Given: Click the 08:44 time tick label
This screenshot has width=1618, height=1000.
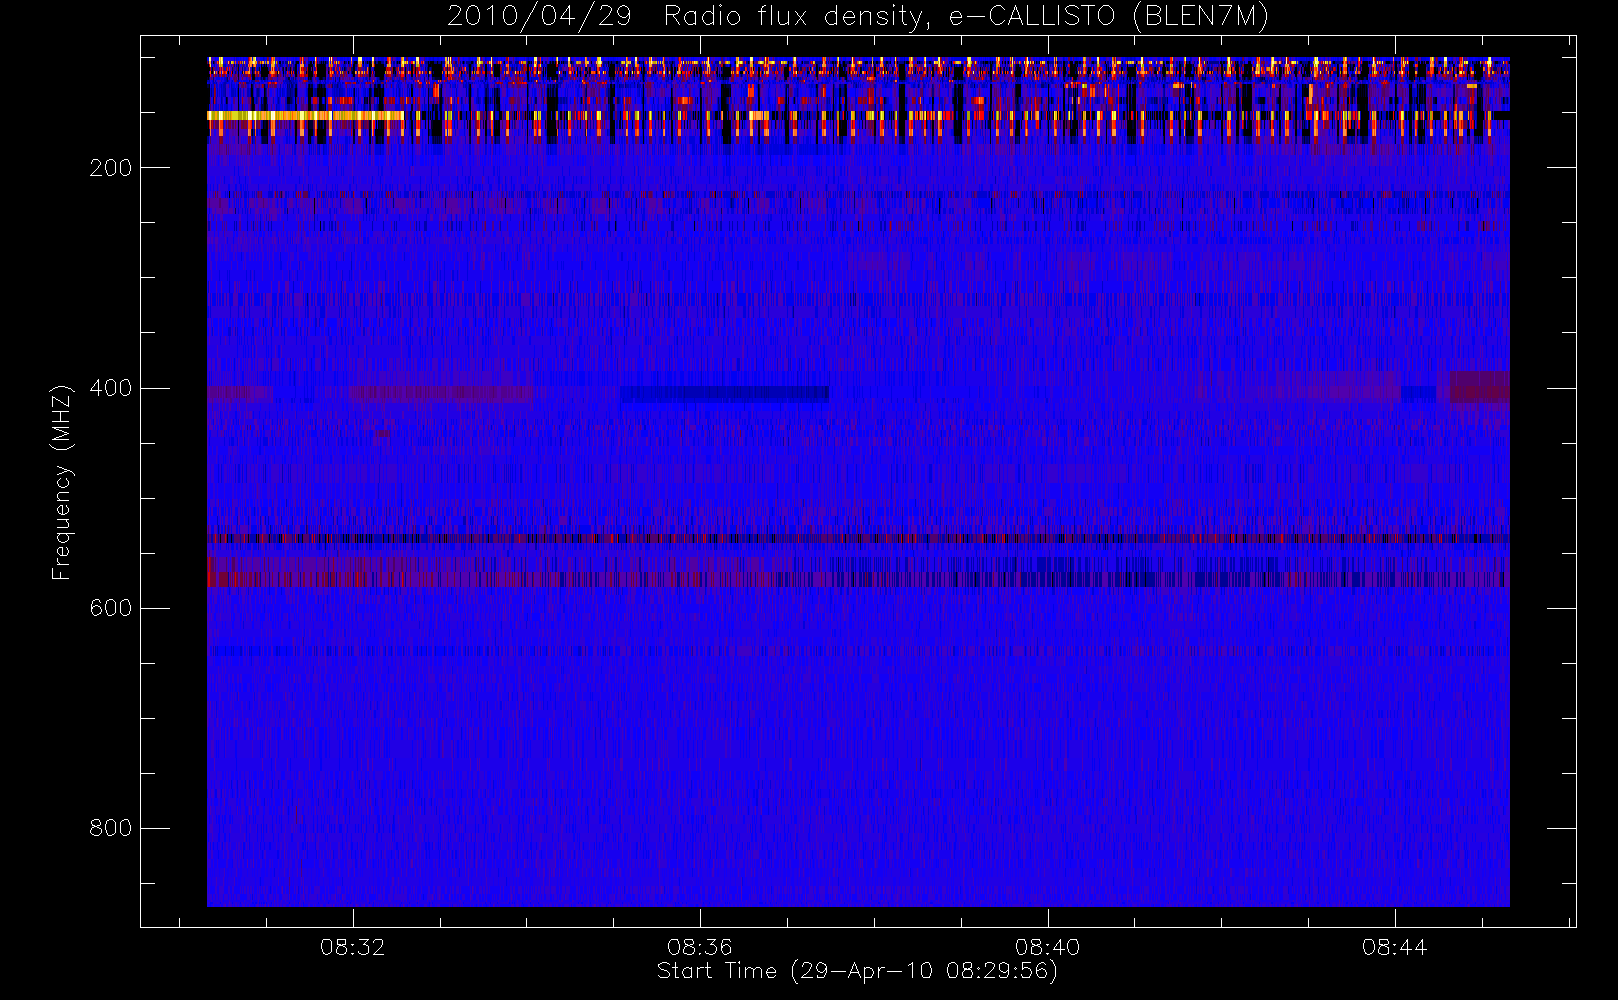Looking at the screenshot, I should 1395,947.
